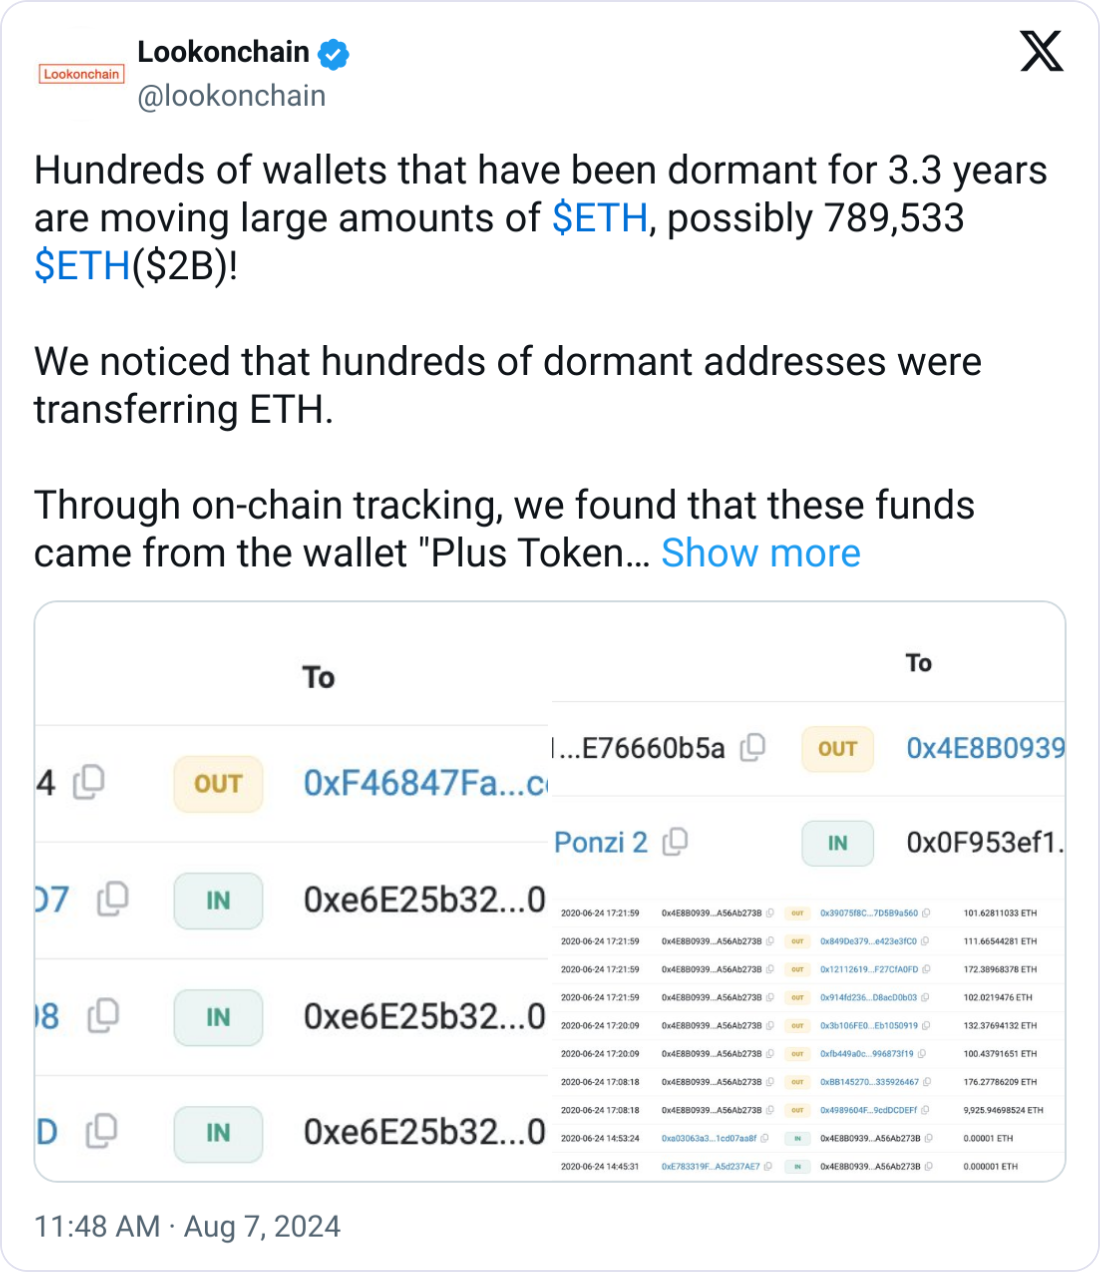Click the tweet timestamp 11:48 AM Aug 7, 2024
This screenshot has width=1100, height=1272.
pyautogui.click(x=187, y=1226)
